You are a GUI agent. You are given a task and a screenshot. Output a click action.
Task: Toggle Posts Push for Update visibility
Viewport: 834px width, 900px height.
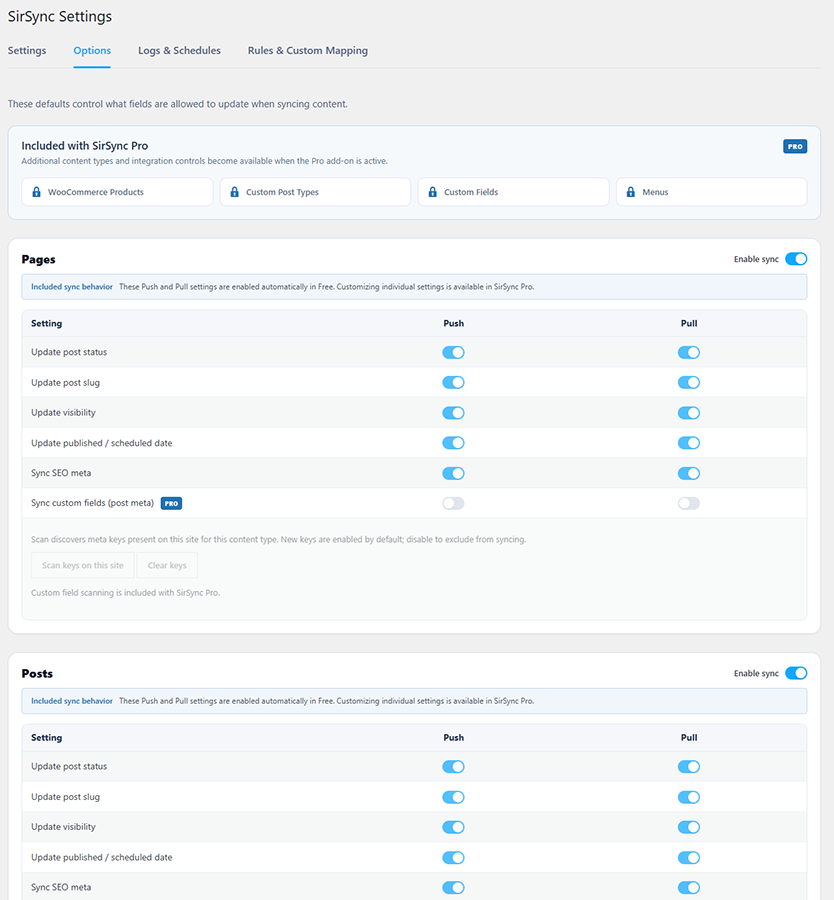[x=453, y=827]
